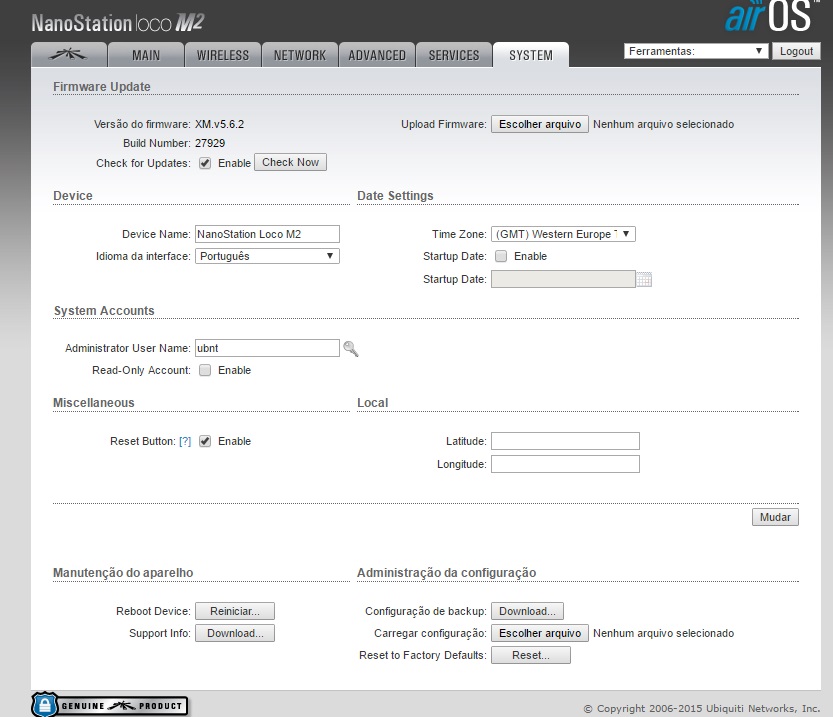Screen dimensions: 833x717
Task: Open the Reset Button [?] help link
Action: (x=185, y=441)
